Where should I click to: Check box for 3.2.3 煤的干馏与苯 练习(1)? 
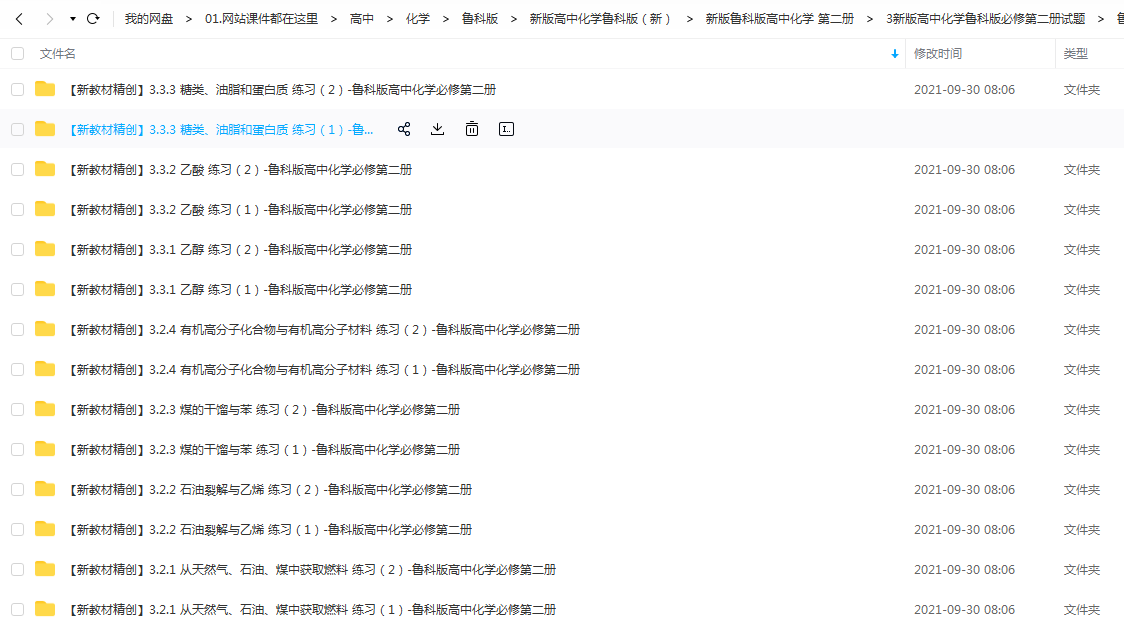pyautogui.click(x=18, y=450)
